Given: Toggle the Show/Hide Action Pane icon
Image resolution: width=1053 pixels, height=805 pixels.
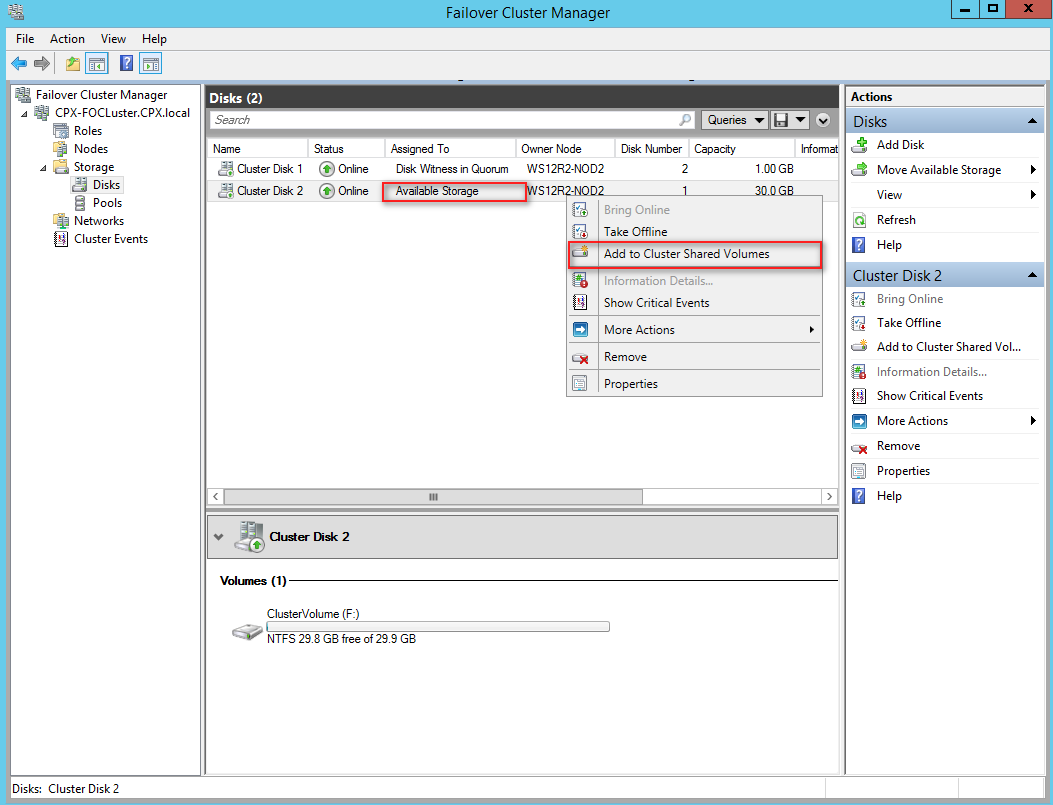Looking at the screenshot, I should [151, 64].
